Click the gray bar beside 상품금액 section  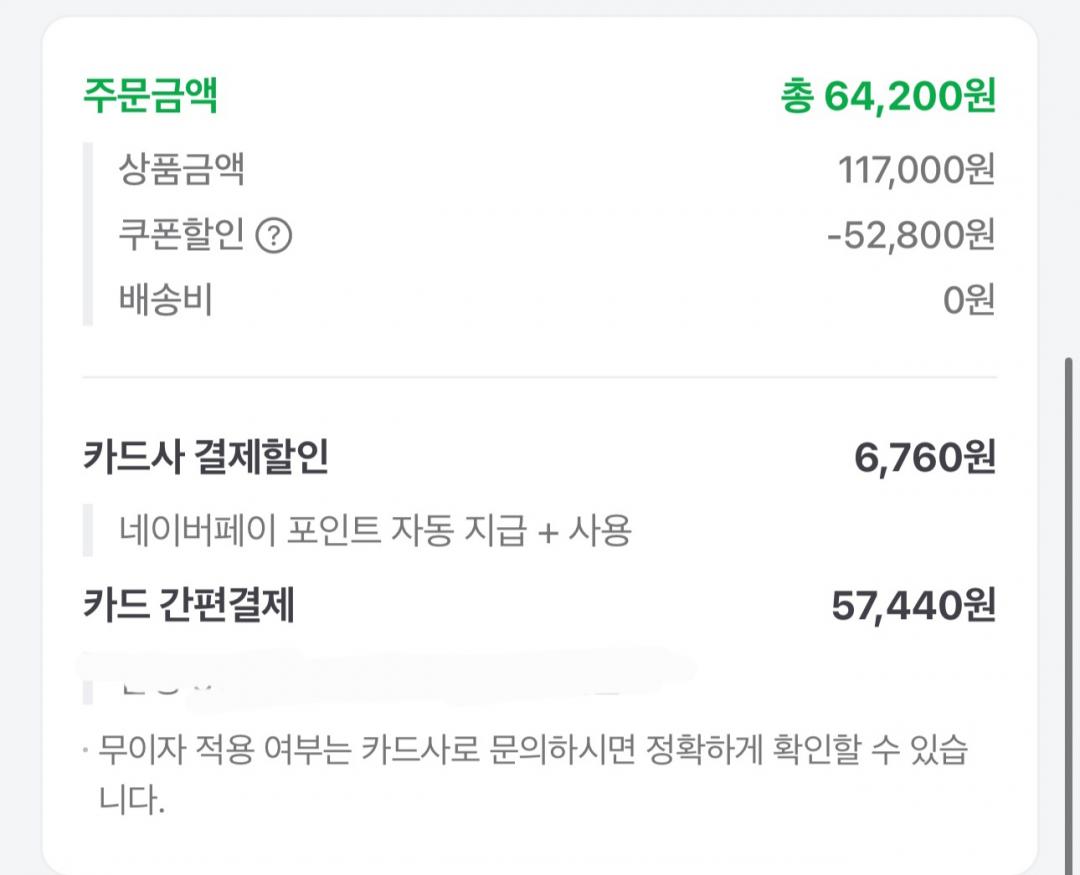pos(87,234)
